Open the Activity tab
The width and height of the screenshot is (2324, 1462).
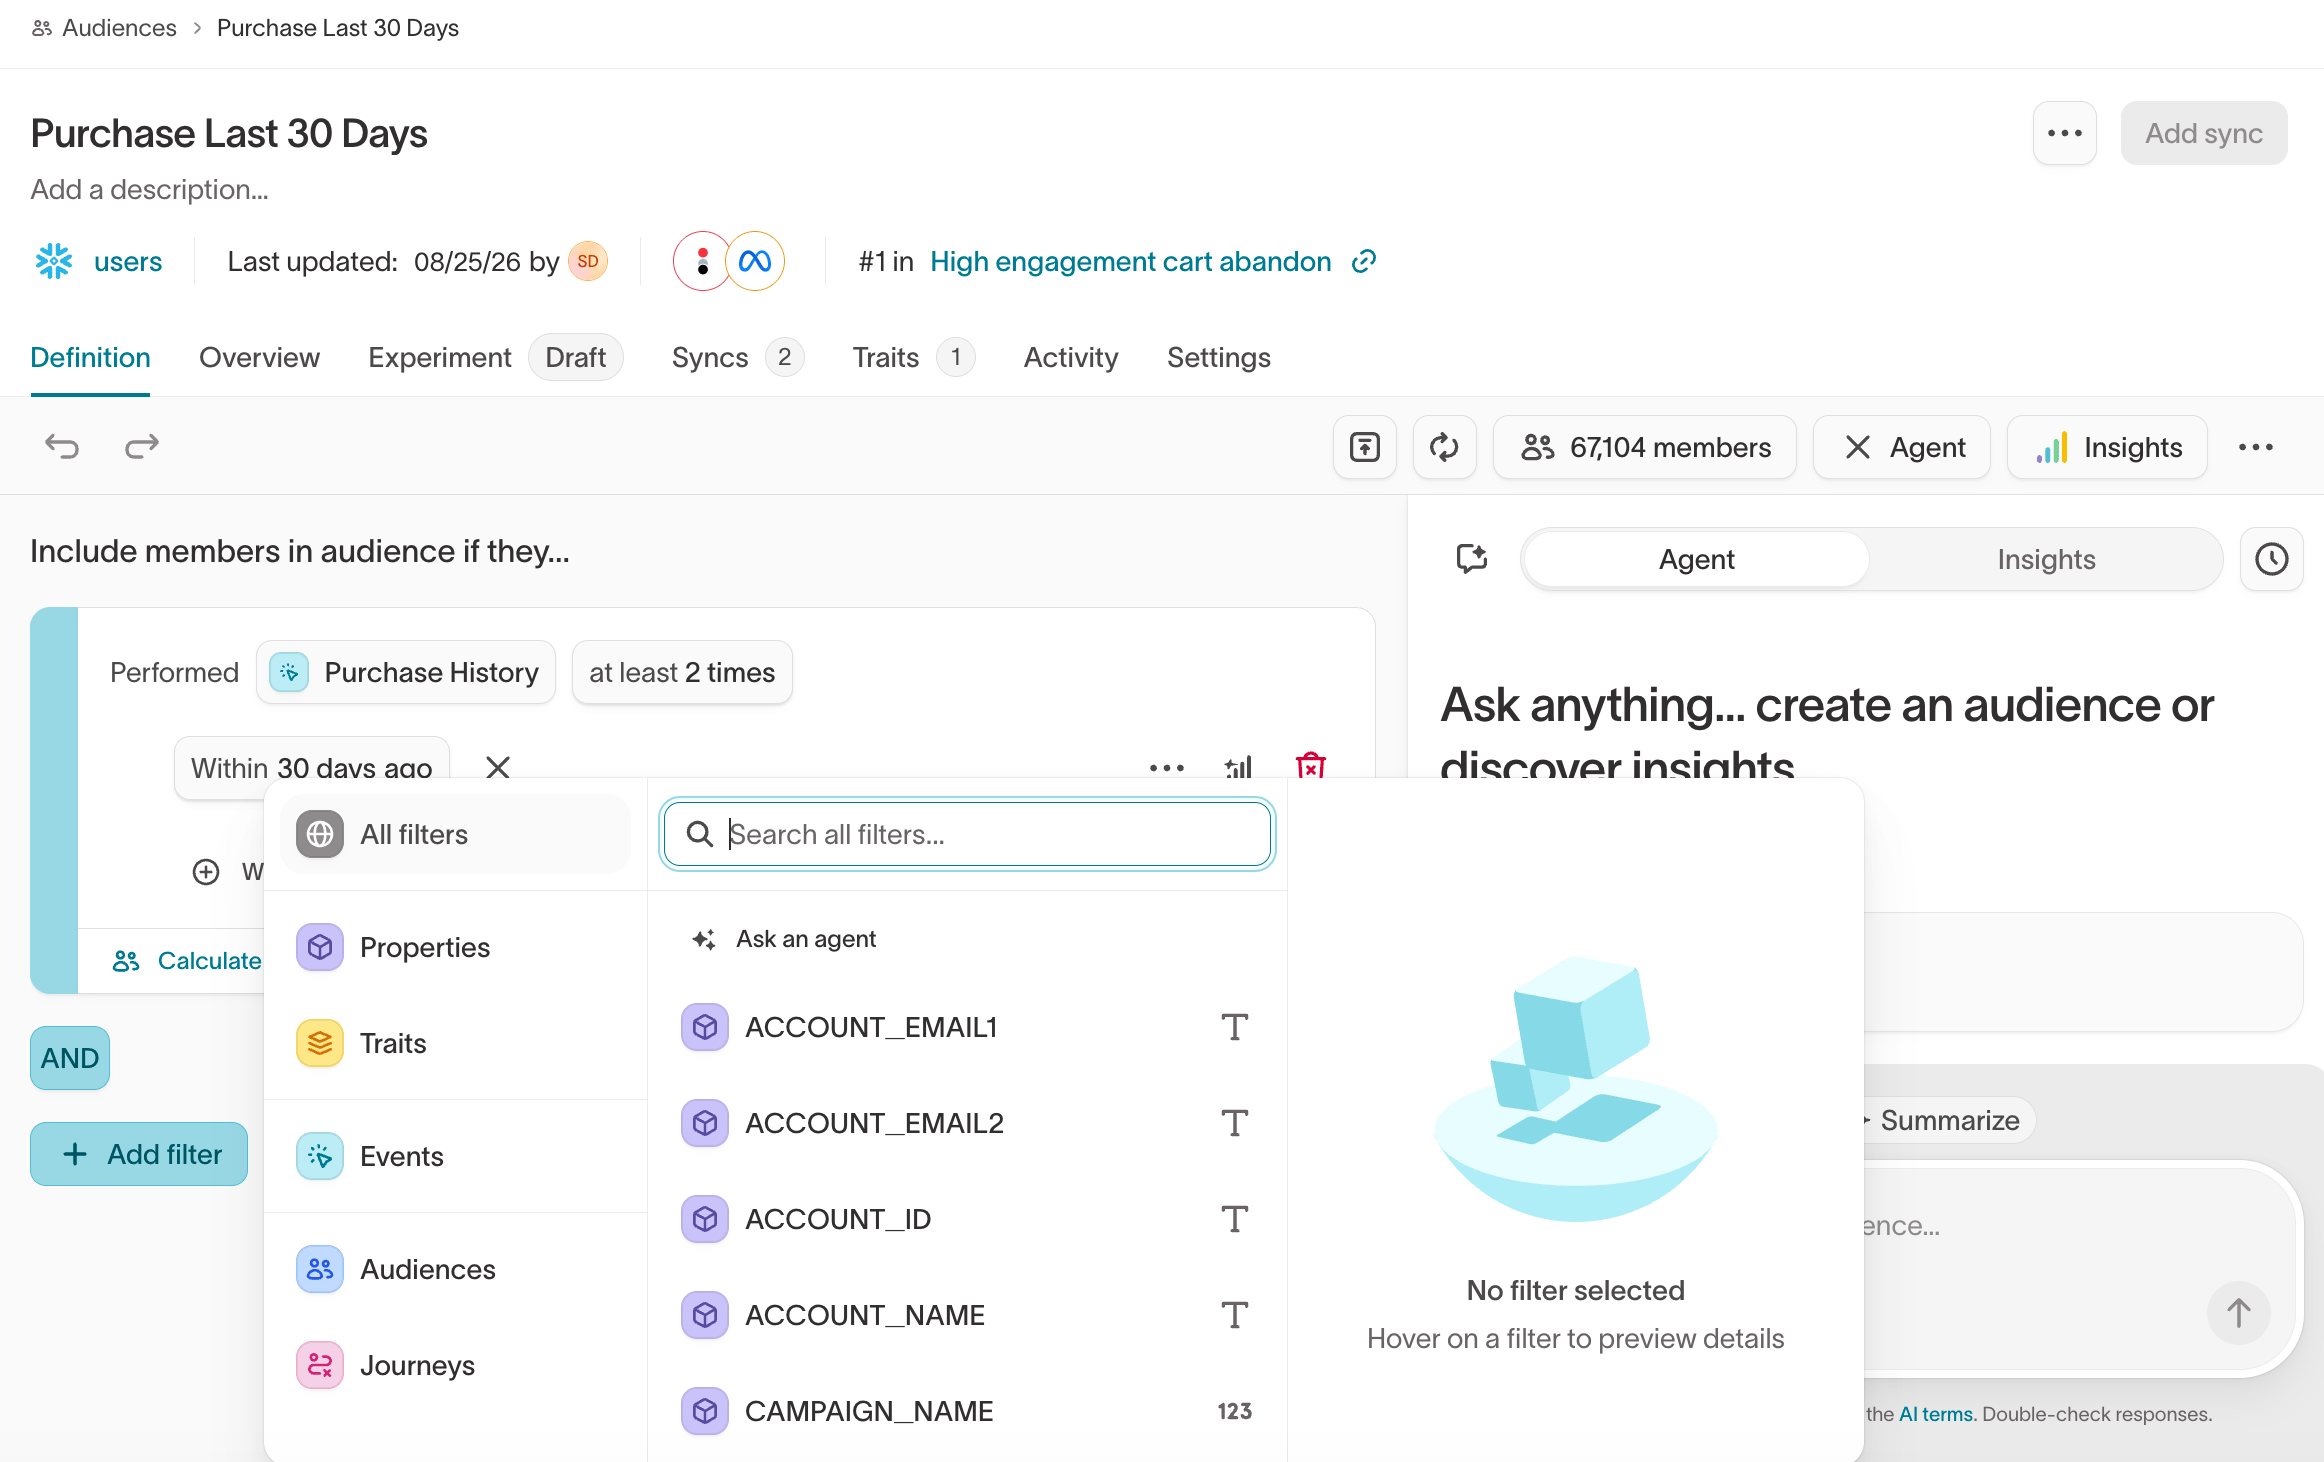click(1071, 357)
